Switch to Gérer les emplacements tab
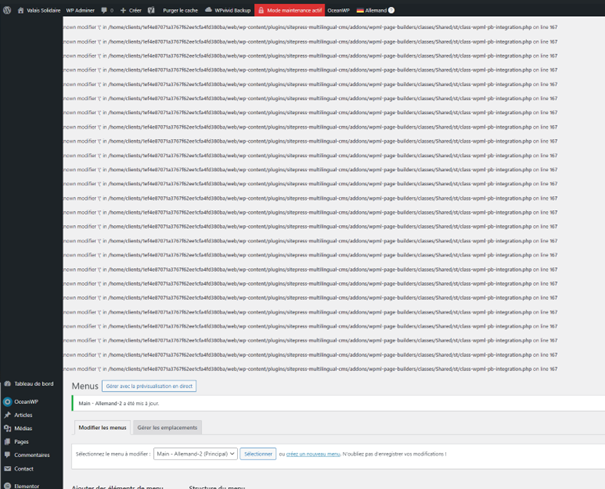 (x=167, y=428)
